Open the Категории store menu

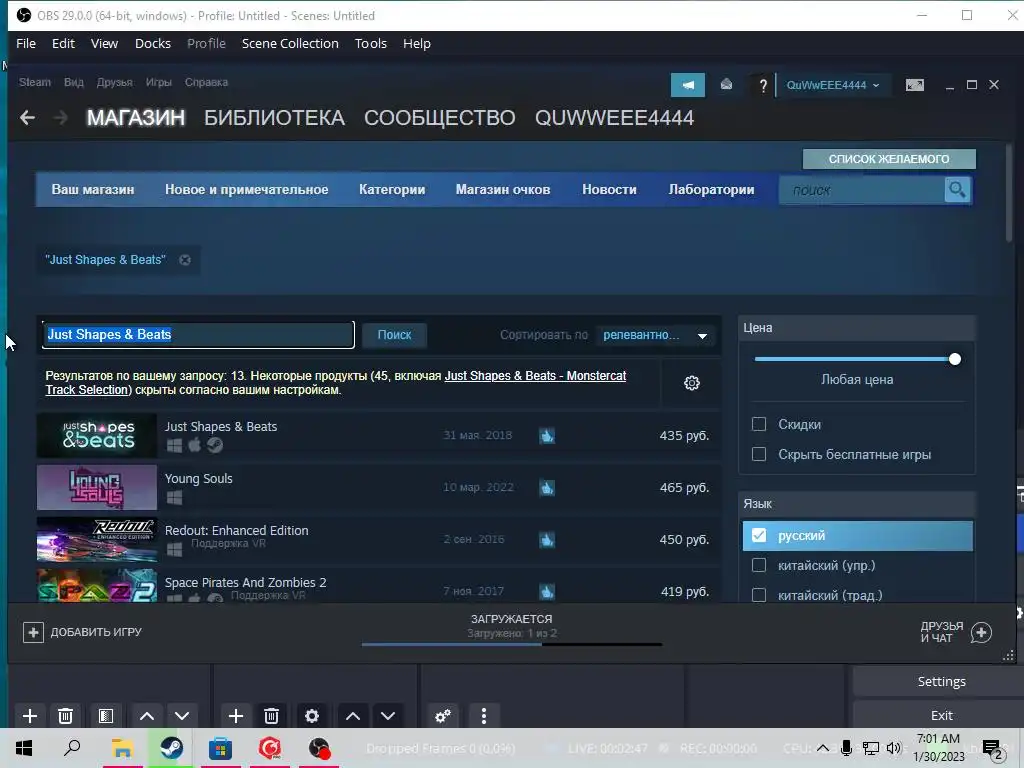[392, 189]
